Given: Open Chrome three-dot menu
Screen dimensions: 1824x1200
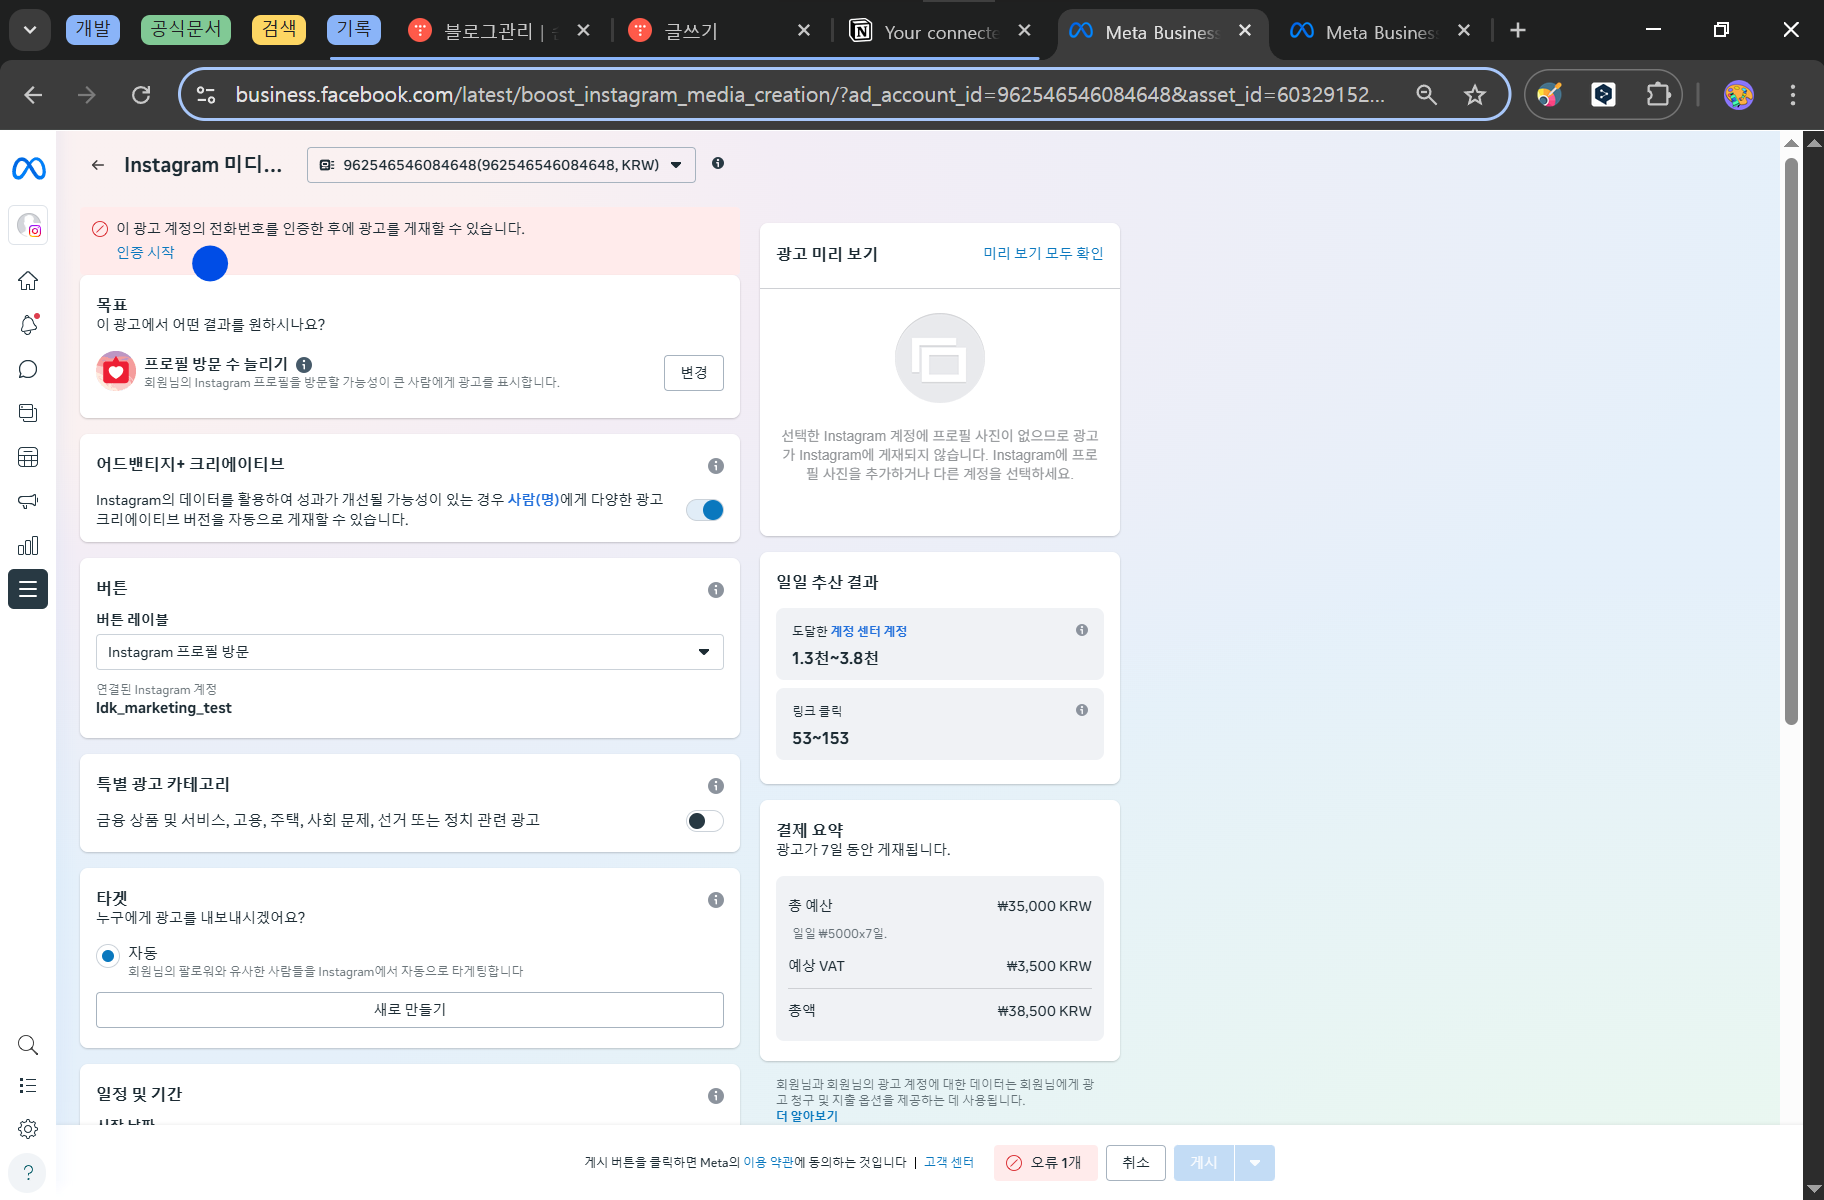Looking at the screenshot, I should pos(1792,95).
